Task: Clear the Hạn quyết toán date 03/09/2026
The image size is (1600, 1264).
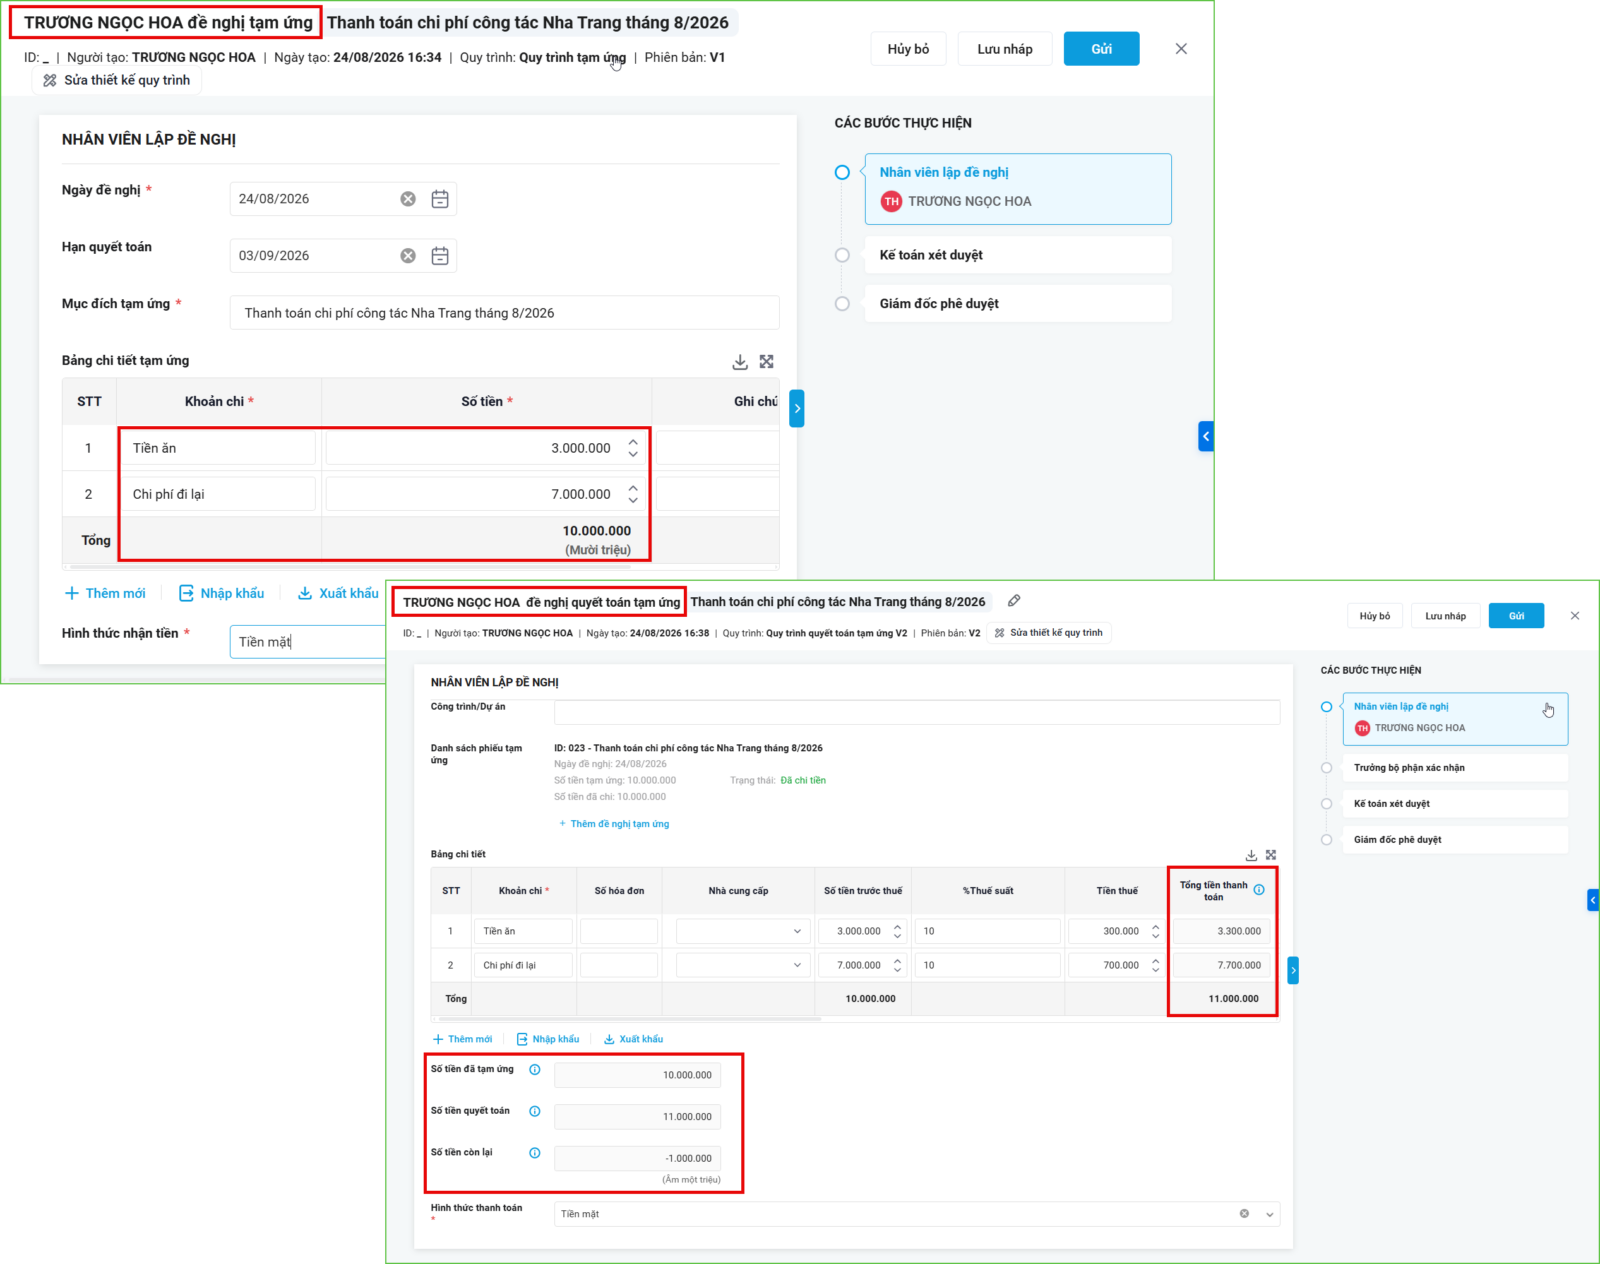Action: pyautogui.click(x=408, y=256)
